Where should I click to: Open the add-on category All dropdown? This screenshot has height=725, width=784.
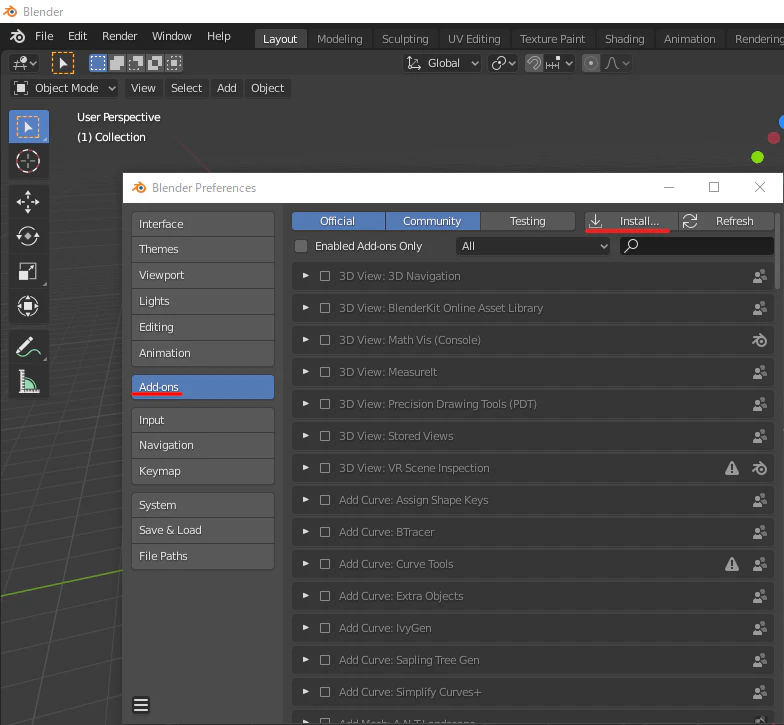point(533,246)
